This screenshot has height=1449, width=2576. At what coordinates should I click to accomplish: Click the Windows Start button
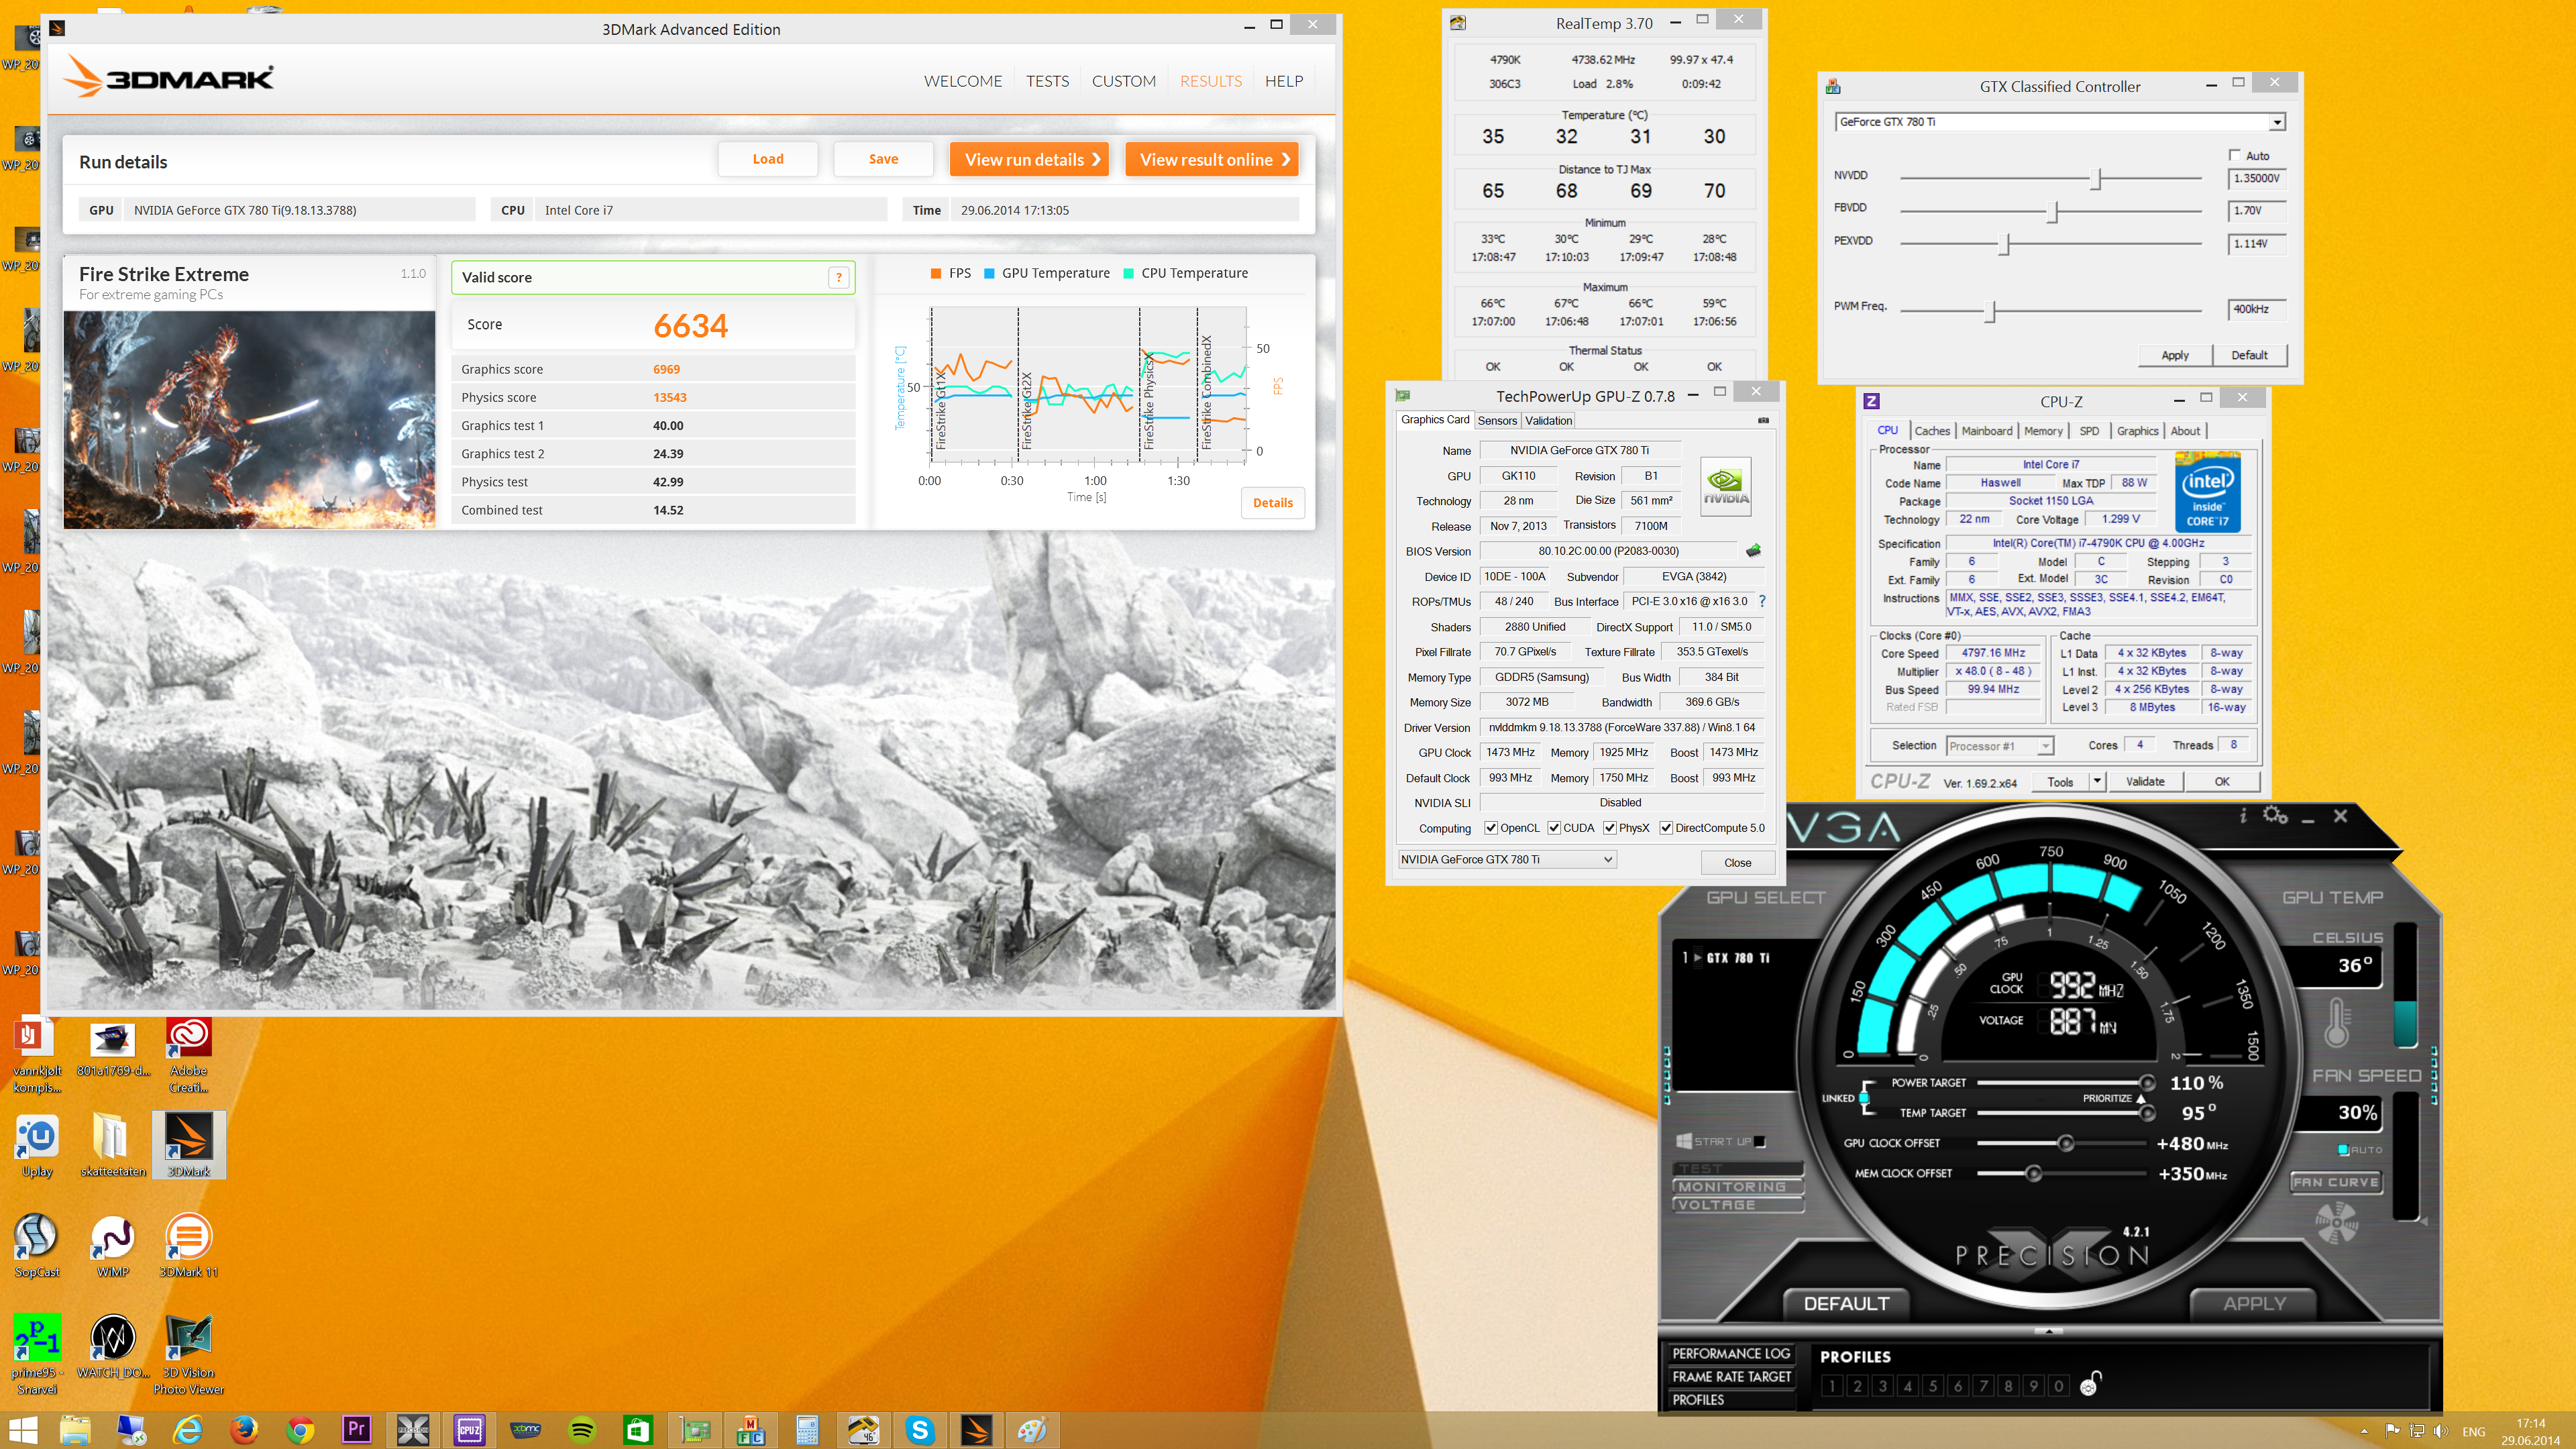[22, 1430]
